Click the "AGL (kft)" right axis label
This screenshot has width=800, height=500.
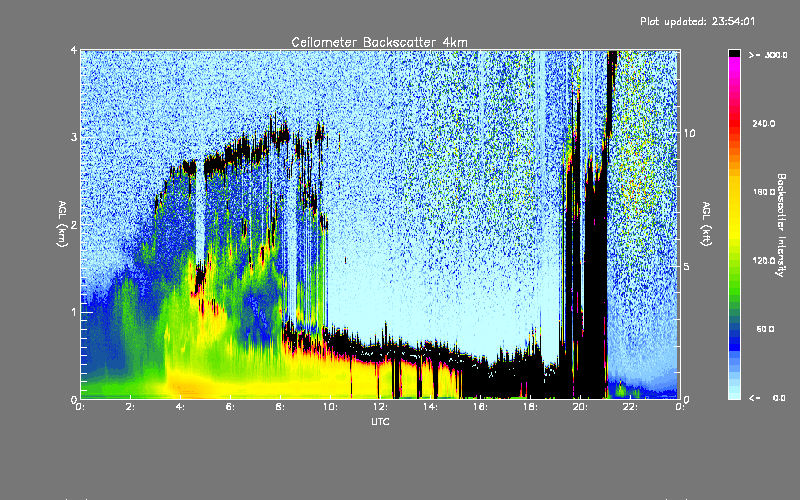[x=707, y=223]
